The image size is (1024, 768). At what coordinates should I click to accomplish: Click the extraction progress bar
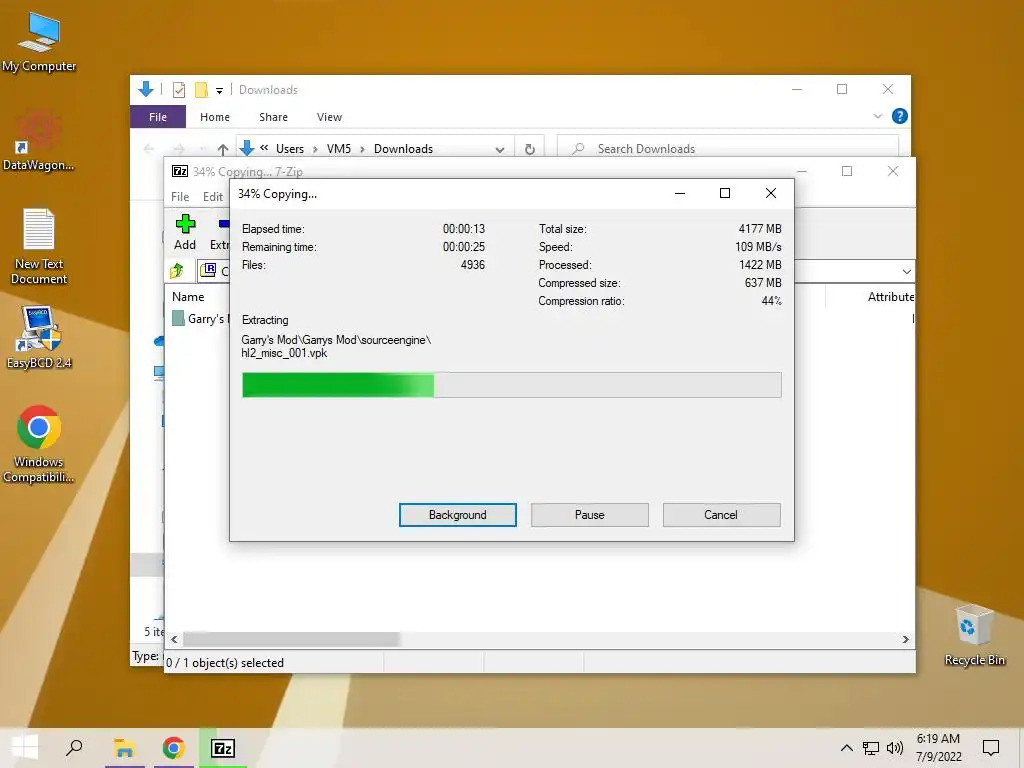point(511,385)
